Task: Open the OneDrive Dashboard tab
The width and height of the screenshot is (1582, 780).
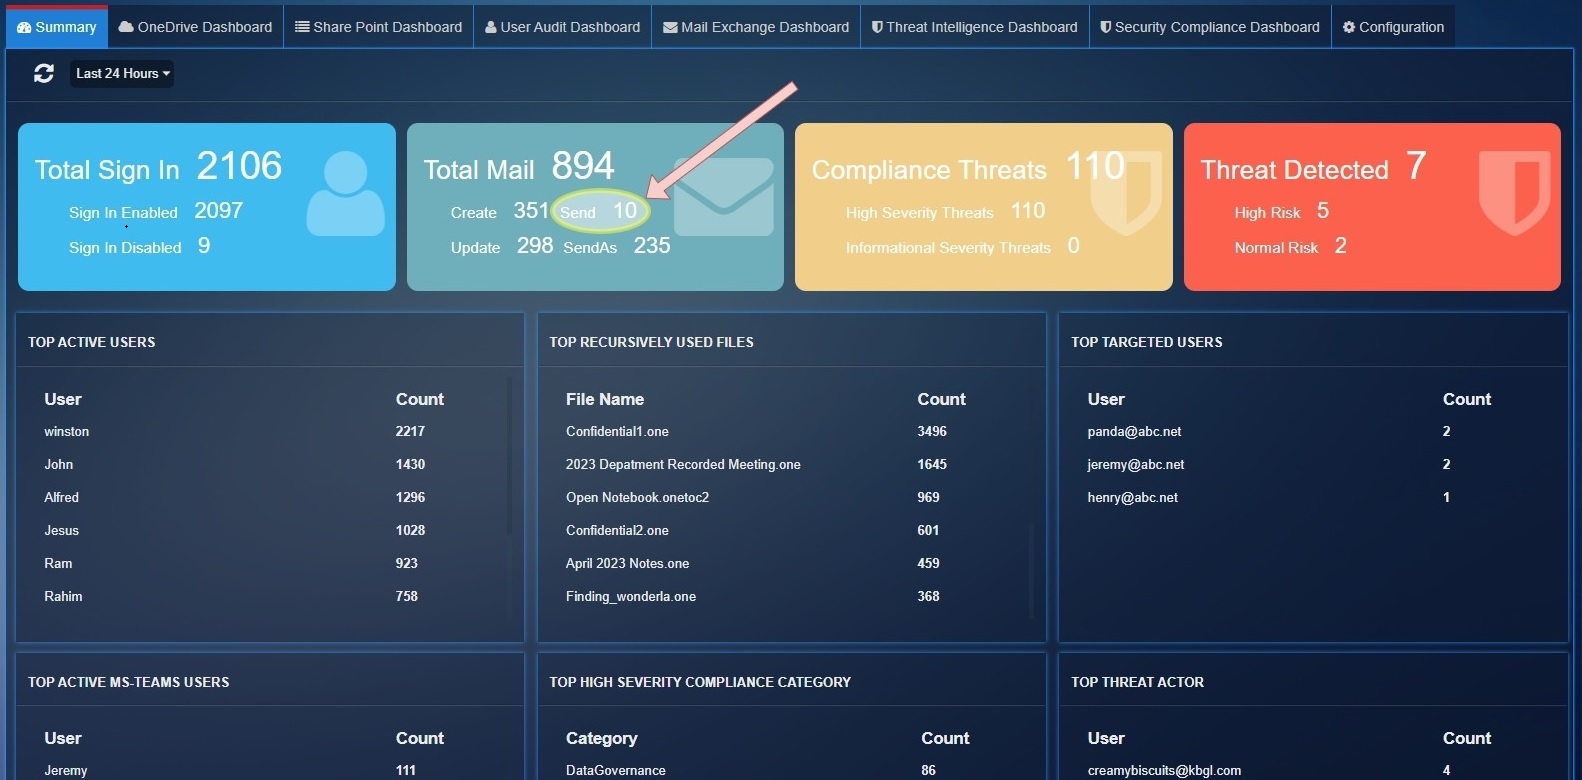Action: (195, 27)
